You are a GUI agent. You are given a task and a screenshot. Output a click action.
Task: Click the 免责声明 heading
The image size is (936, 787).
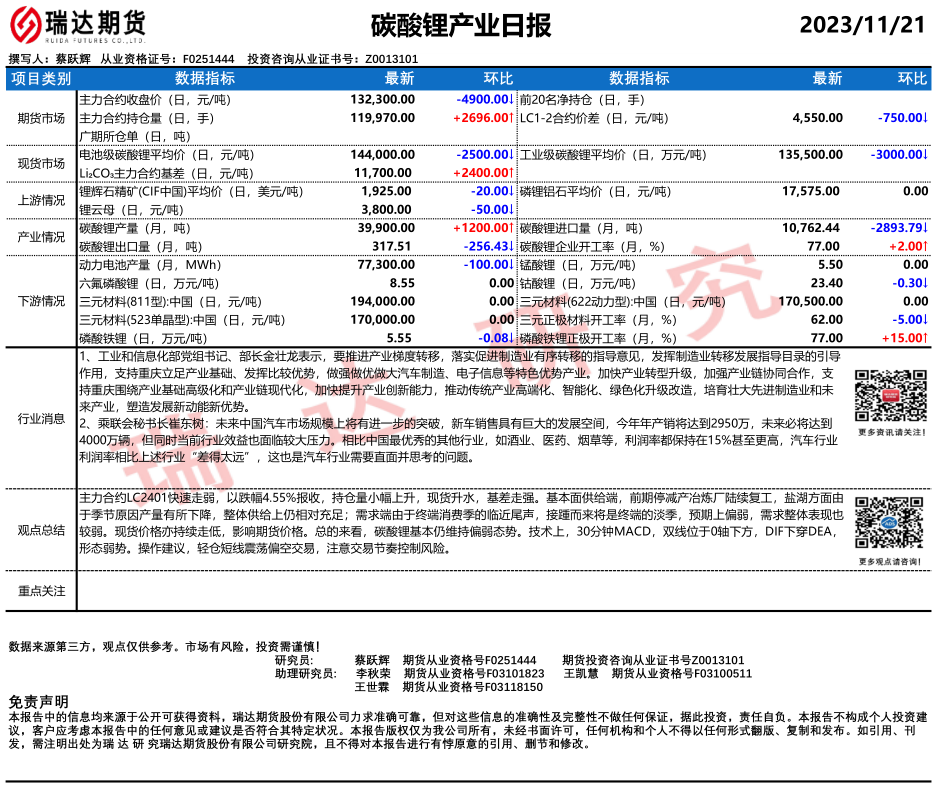38,702
